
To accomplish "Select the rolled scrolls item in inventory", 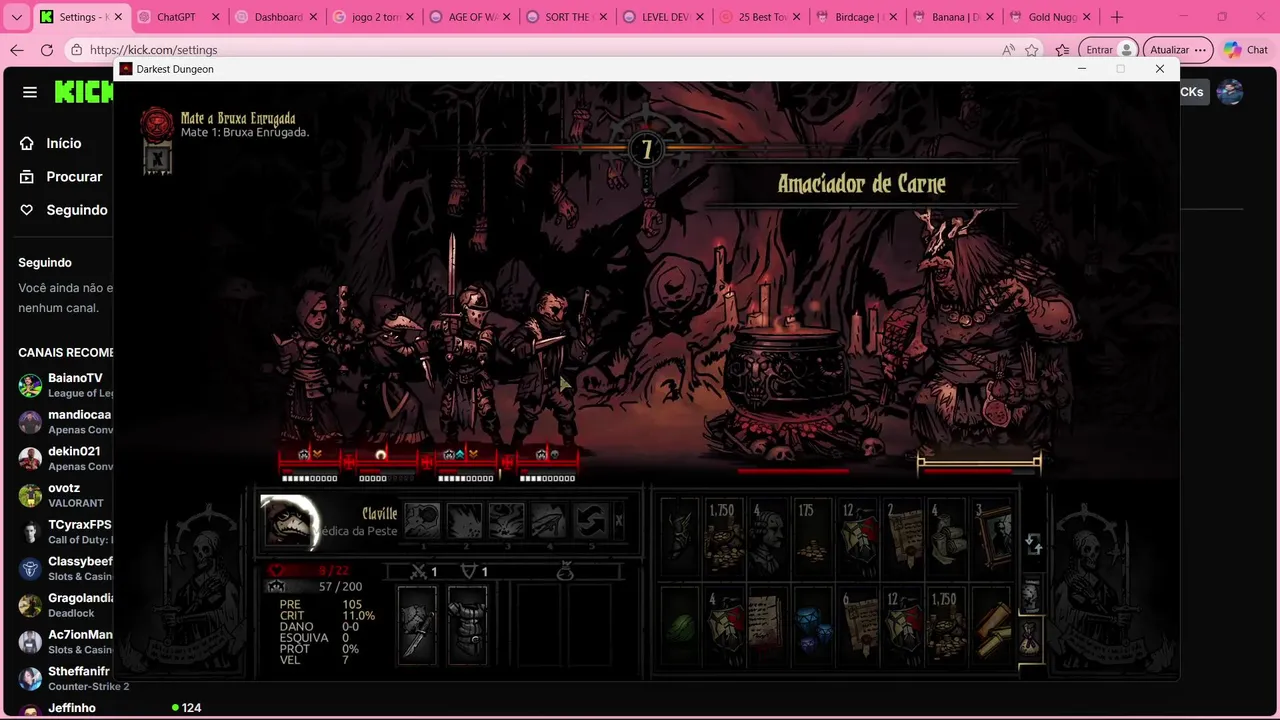I will coord(992,628).
